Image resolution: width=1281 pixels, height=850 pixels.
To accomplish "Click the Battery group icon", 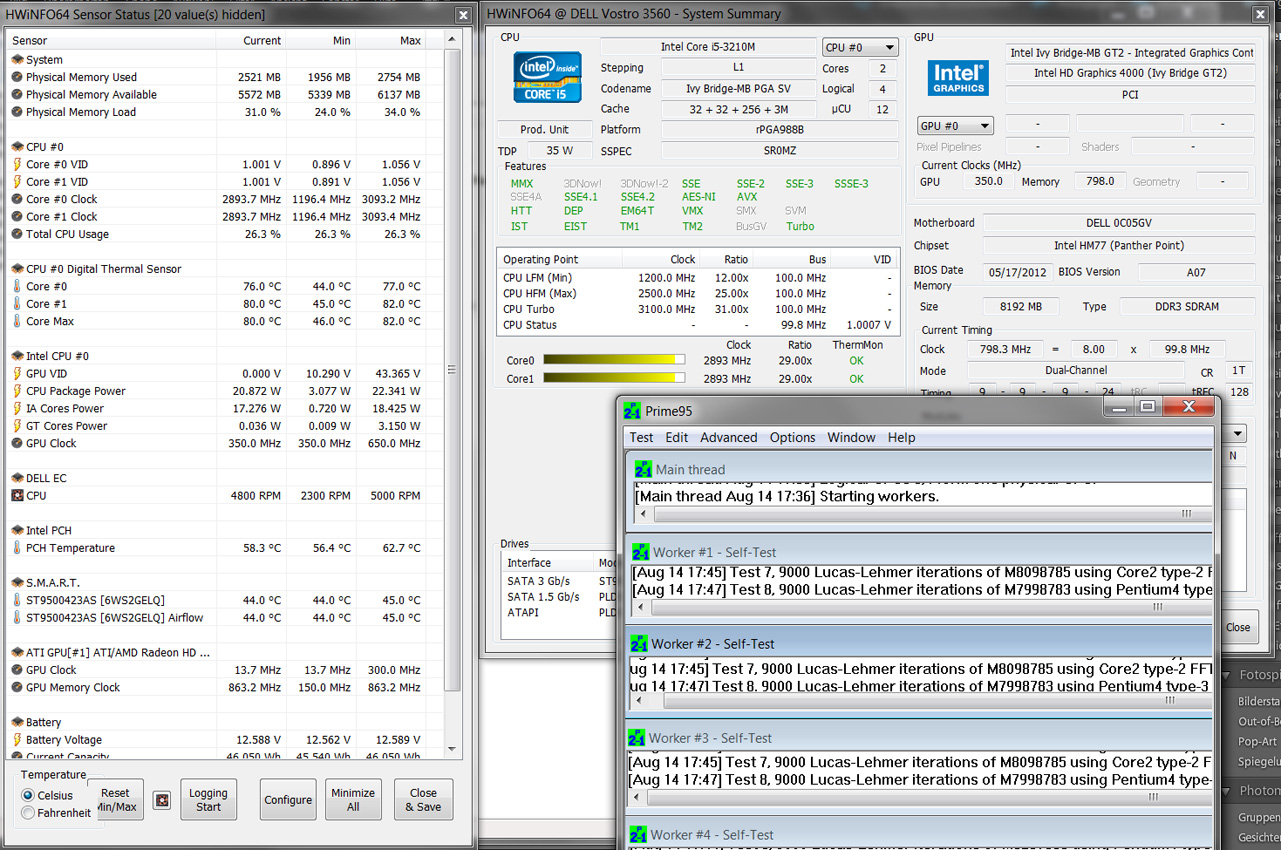I will click(x=17, y=722).
